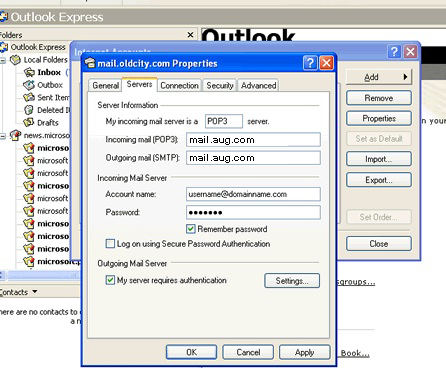Close the folders pane with X
This screenshot has height=368, width=446.
pos(190,35)
